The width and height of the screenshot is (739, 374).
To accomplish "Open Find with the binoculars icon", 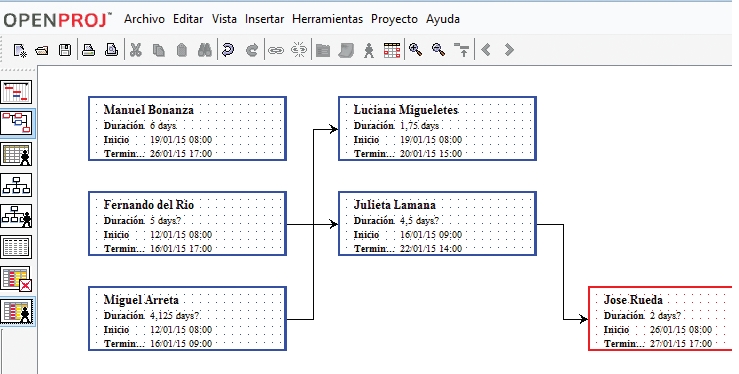I will [205, 50].
